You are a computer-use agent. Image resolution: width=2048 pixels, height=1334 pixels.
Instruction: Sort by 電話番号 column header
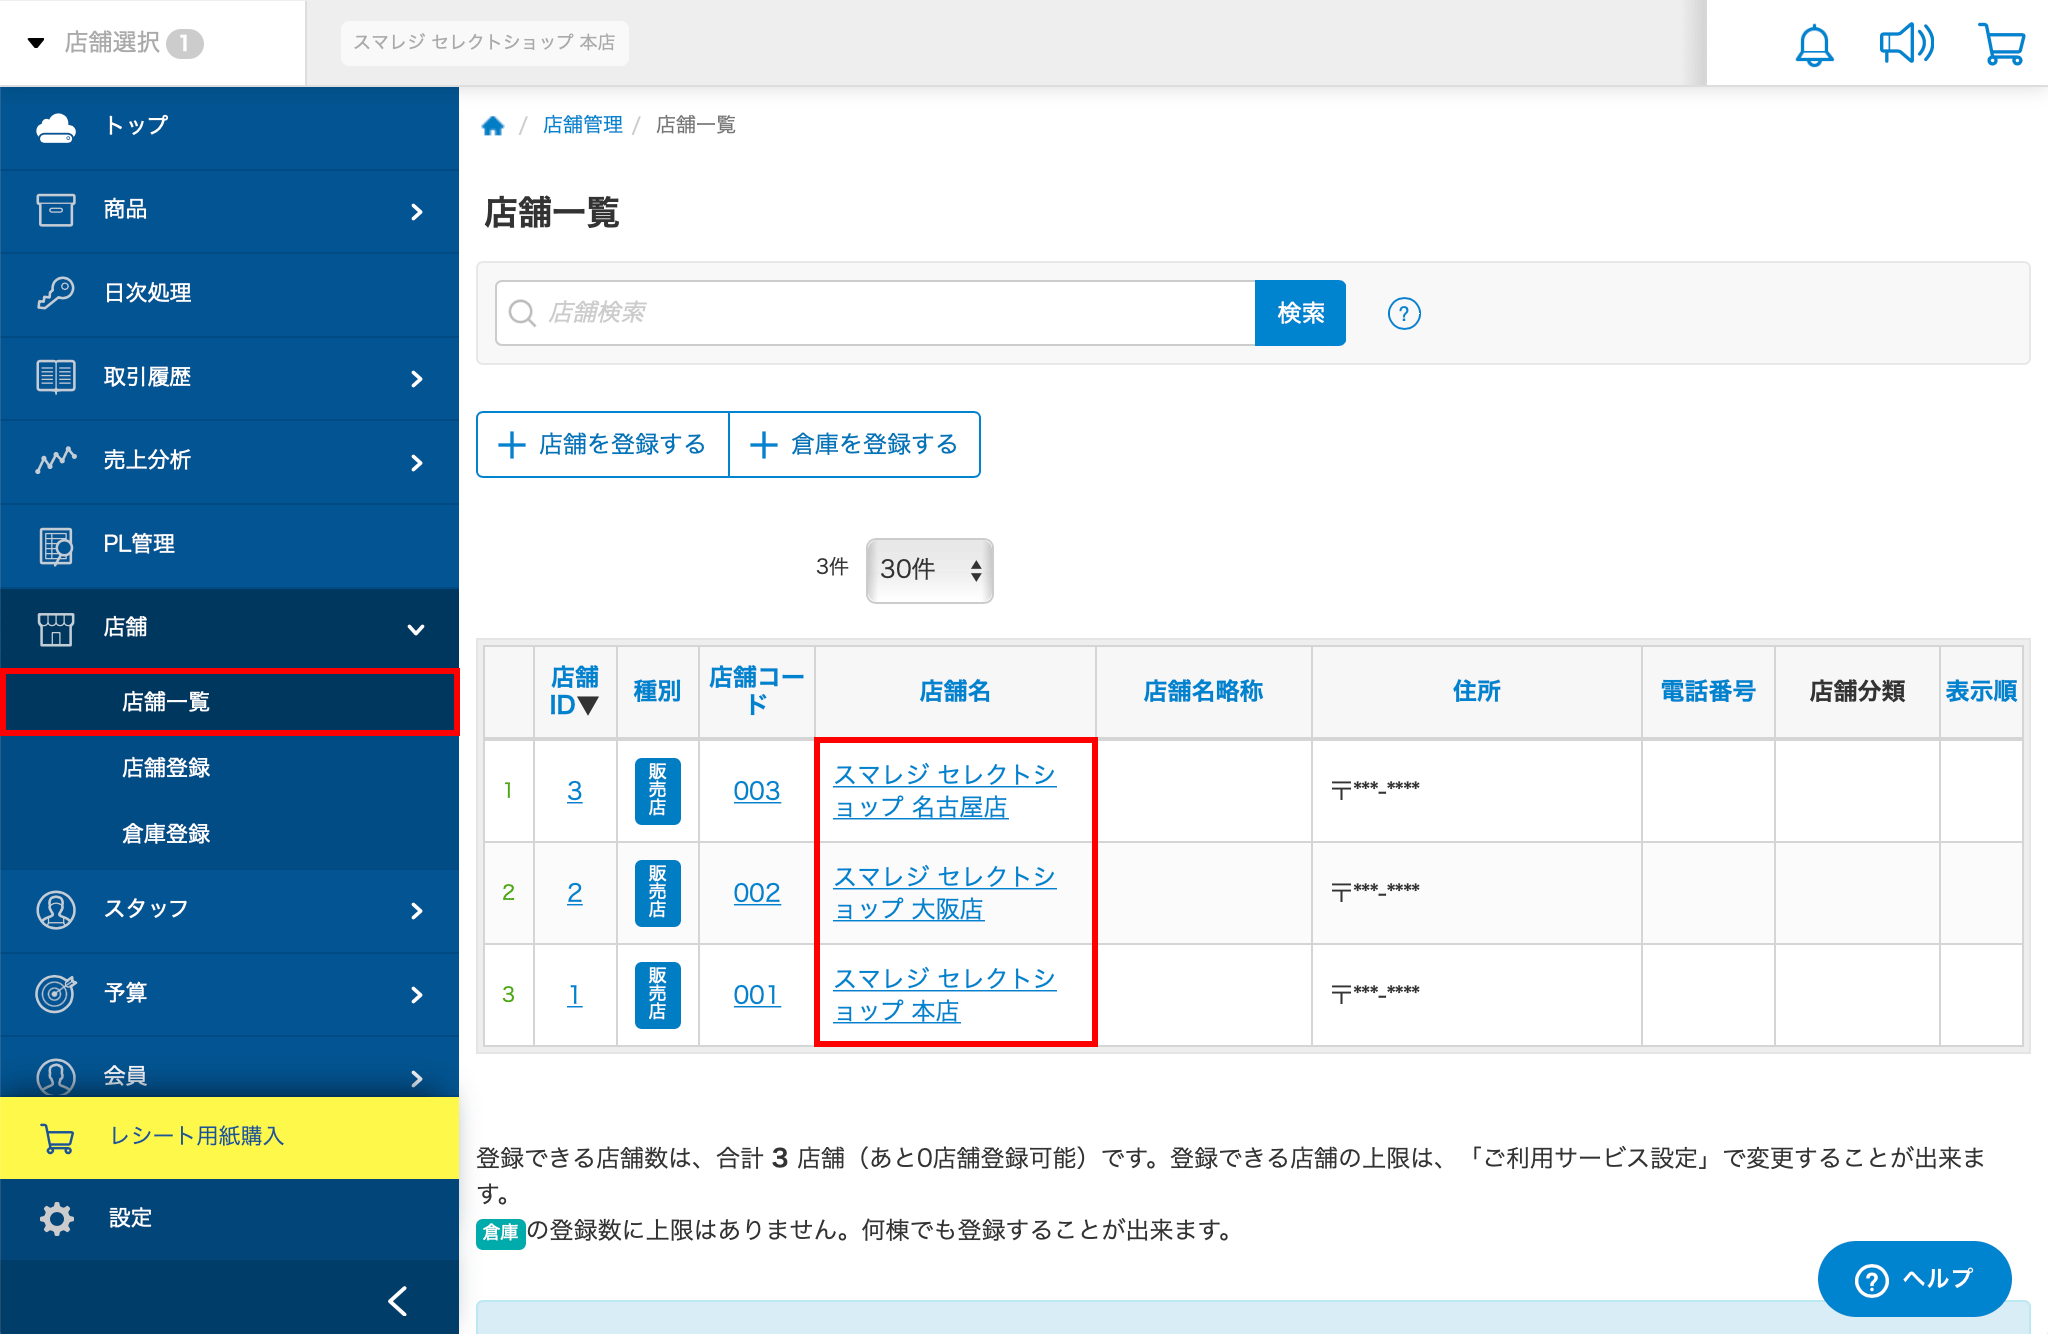tap(1708, 691)
